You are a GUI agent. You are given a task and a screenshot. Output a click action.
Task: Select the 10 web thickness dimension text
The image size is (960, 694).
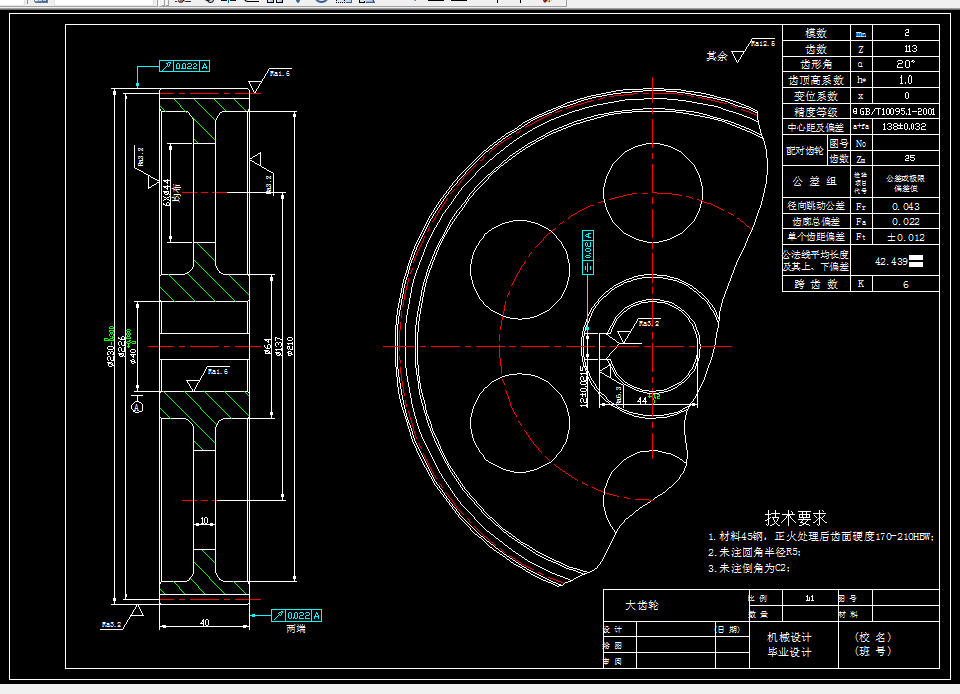coord(204,521)
